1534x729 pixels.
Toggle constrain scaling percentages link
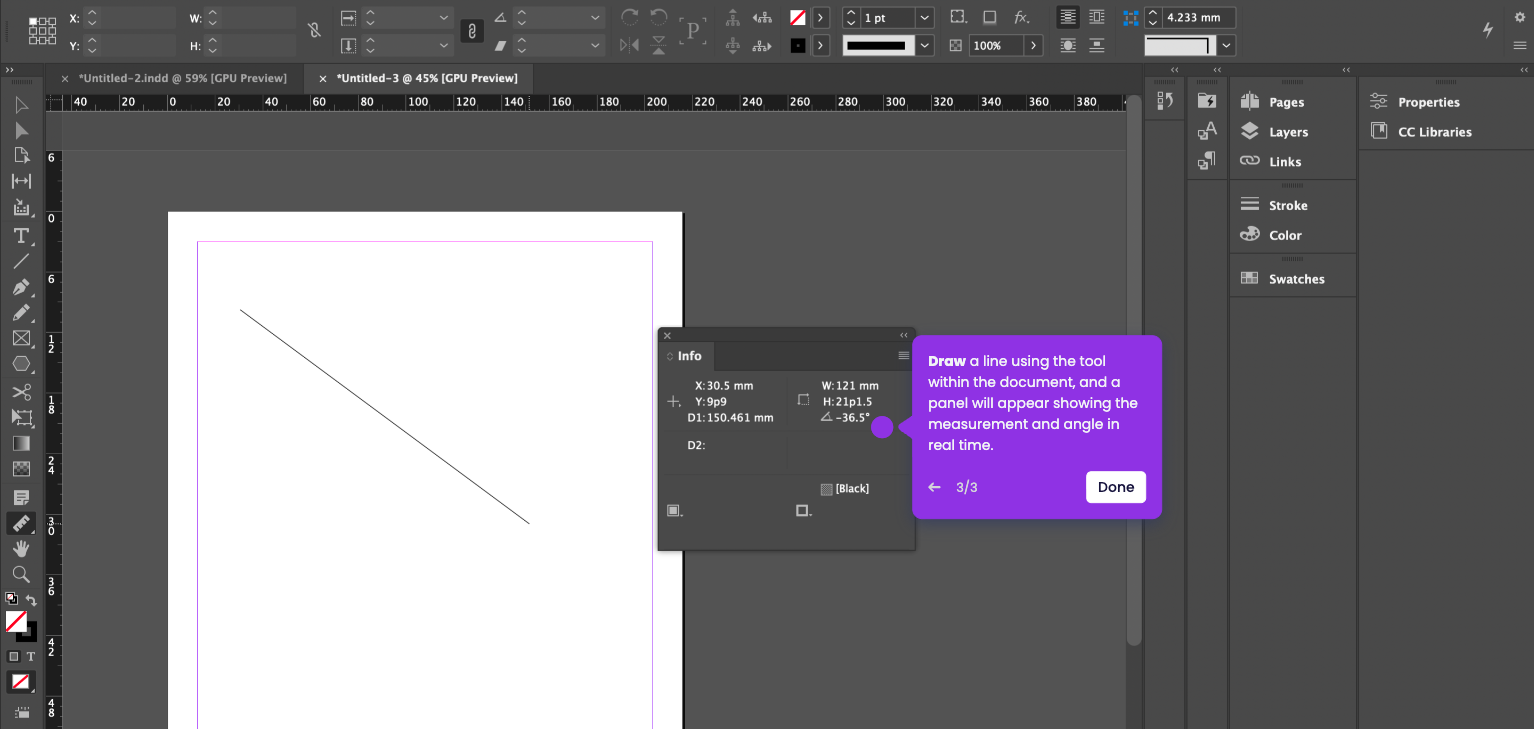click(472, 31)
